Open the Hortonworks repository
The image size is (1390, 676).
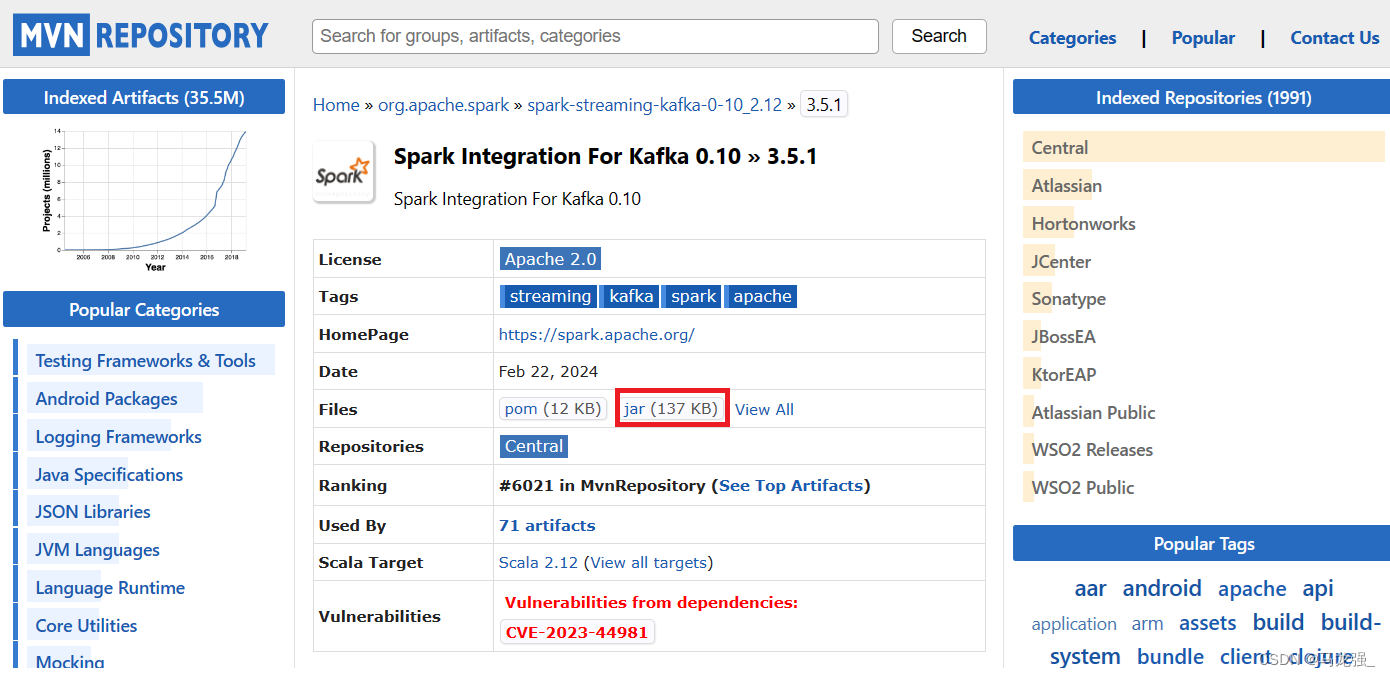1084,224
